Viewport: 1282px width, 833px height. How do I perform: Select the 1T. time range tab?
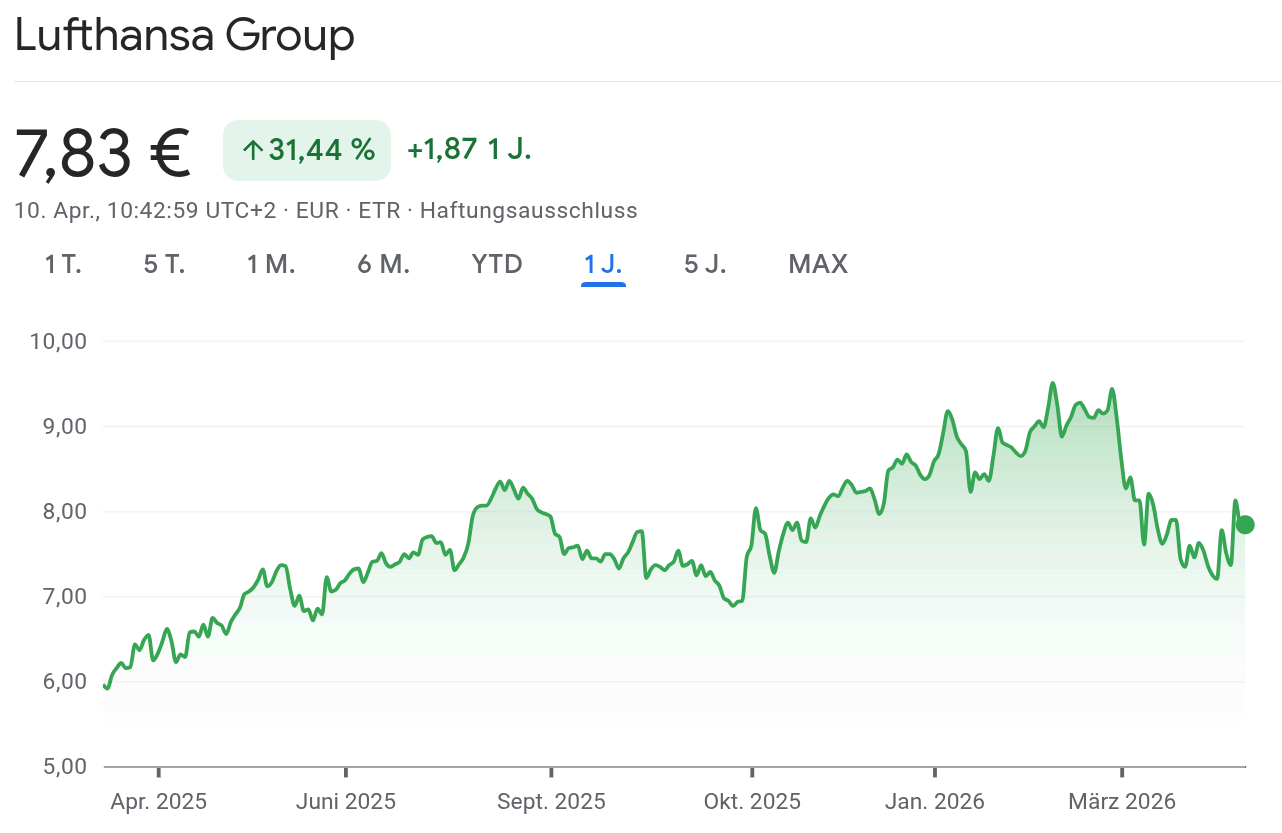pos(63,264)
